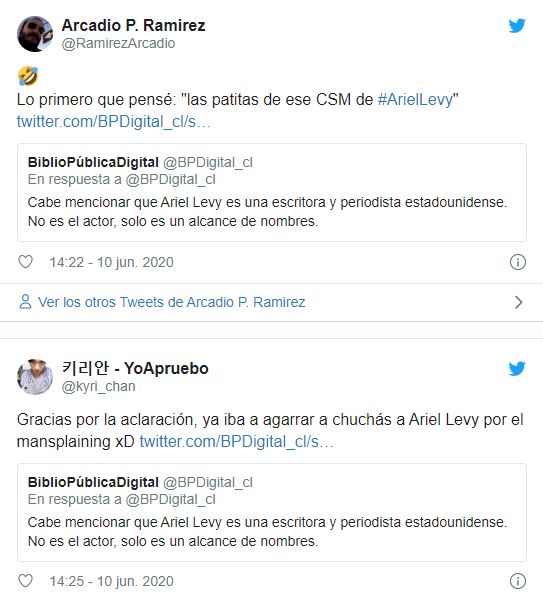Open info icon for the 14:22 tweet
Image resolution: width=543 pixels, height=599 pixels.
click(518, 262)
